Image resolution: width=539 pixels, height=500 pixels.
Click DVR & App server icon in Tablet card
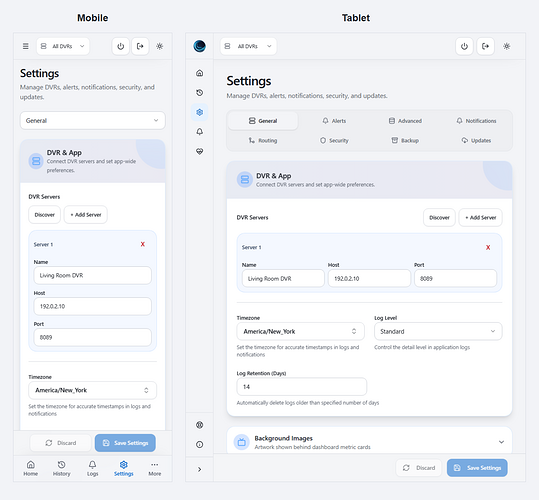(245, 179)
